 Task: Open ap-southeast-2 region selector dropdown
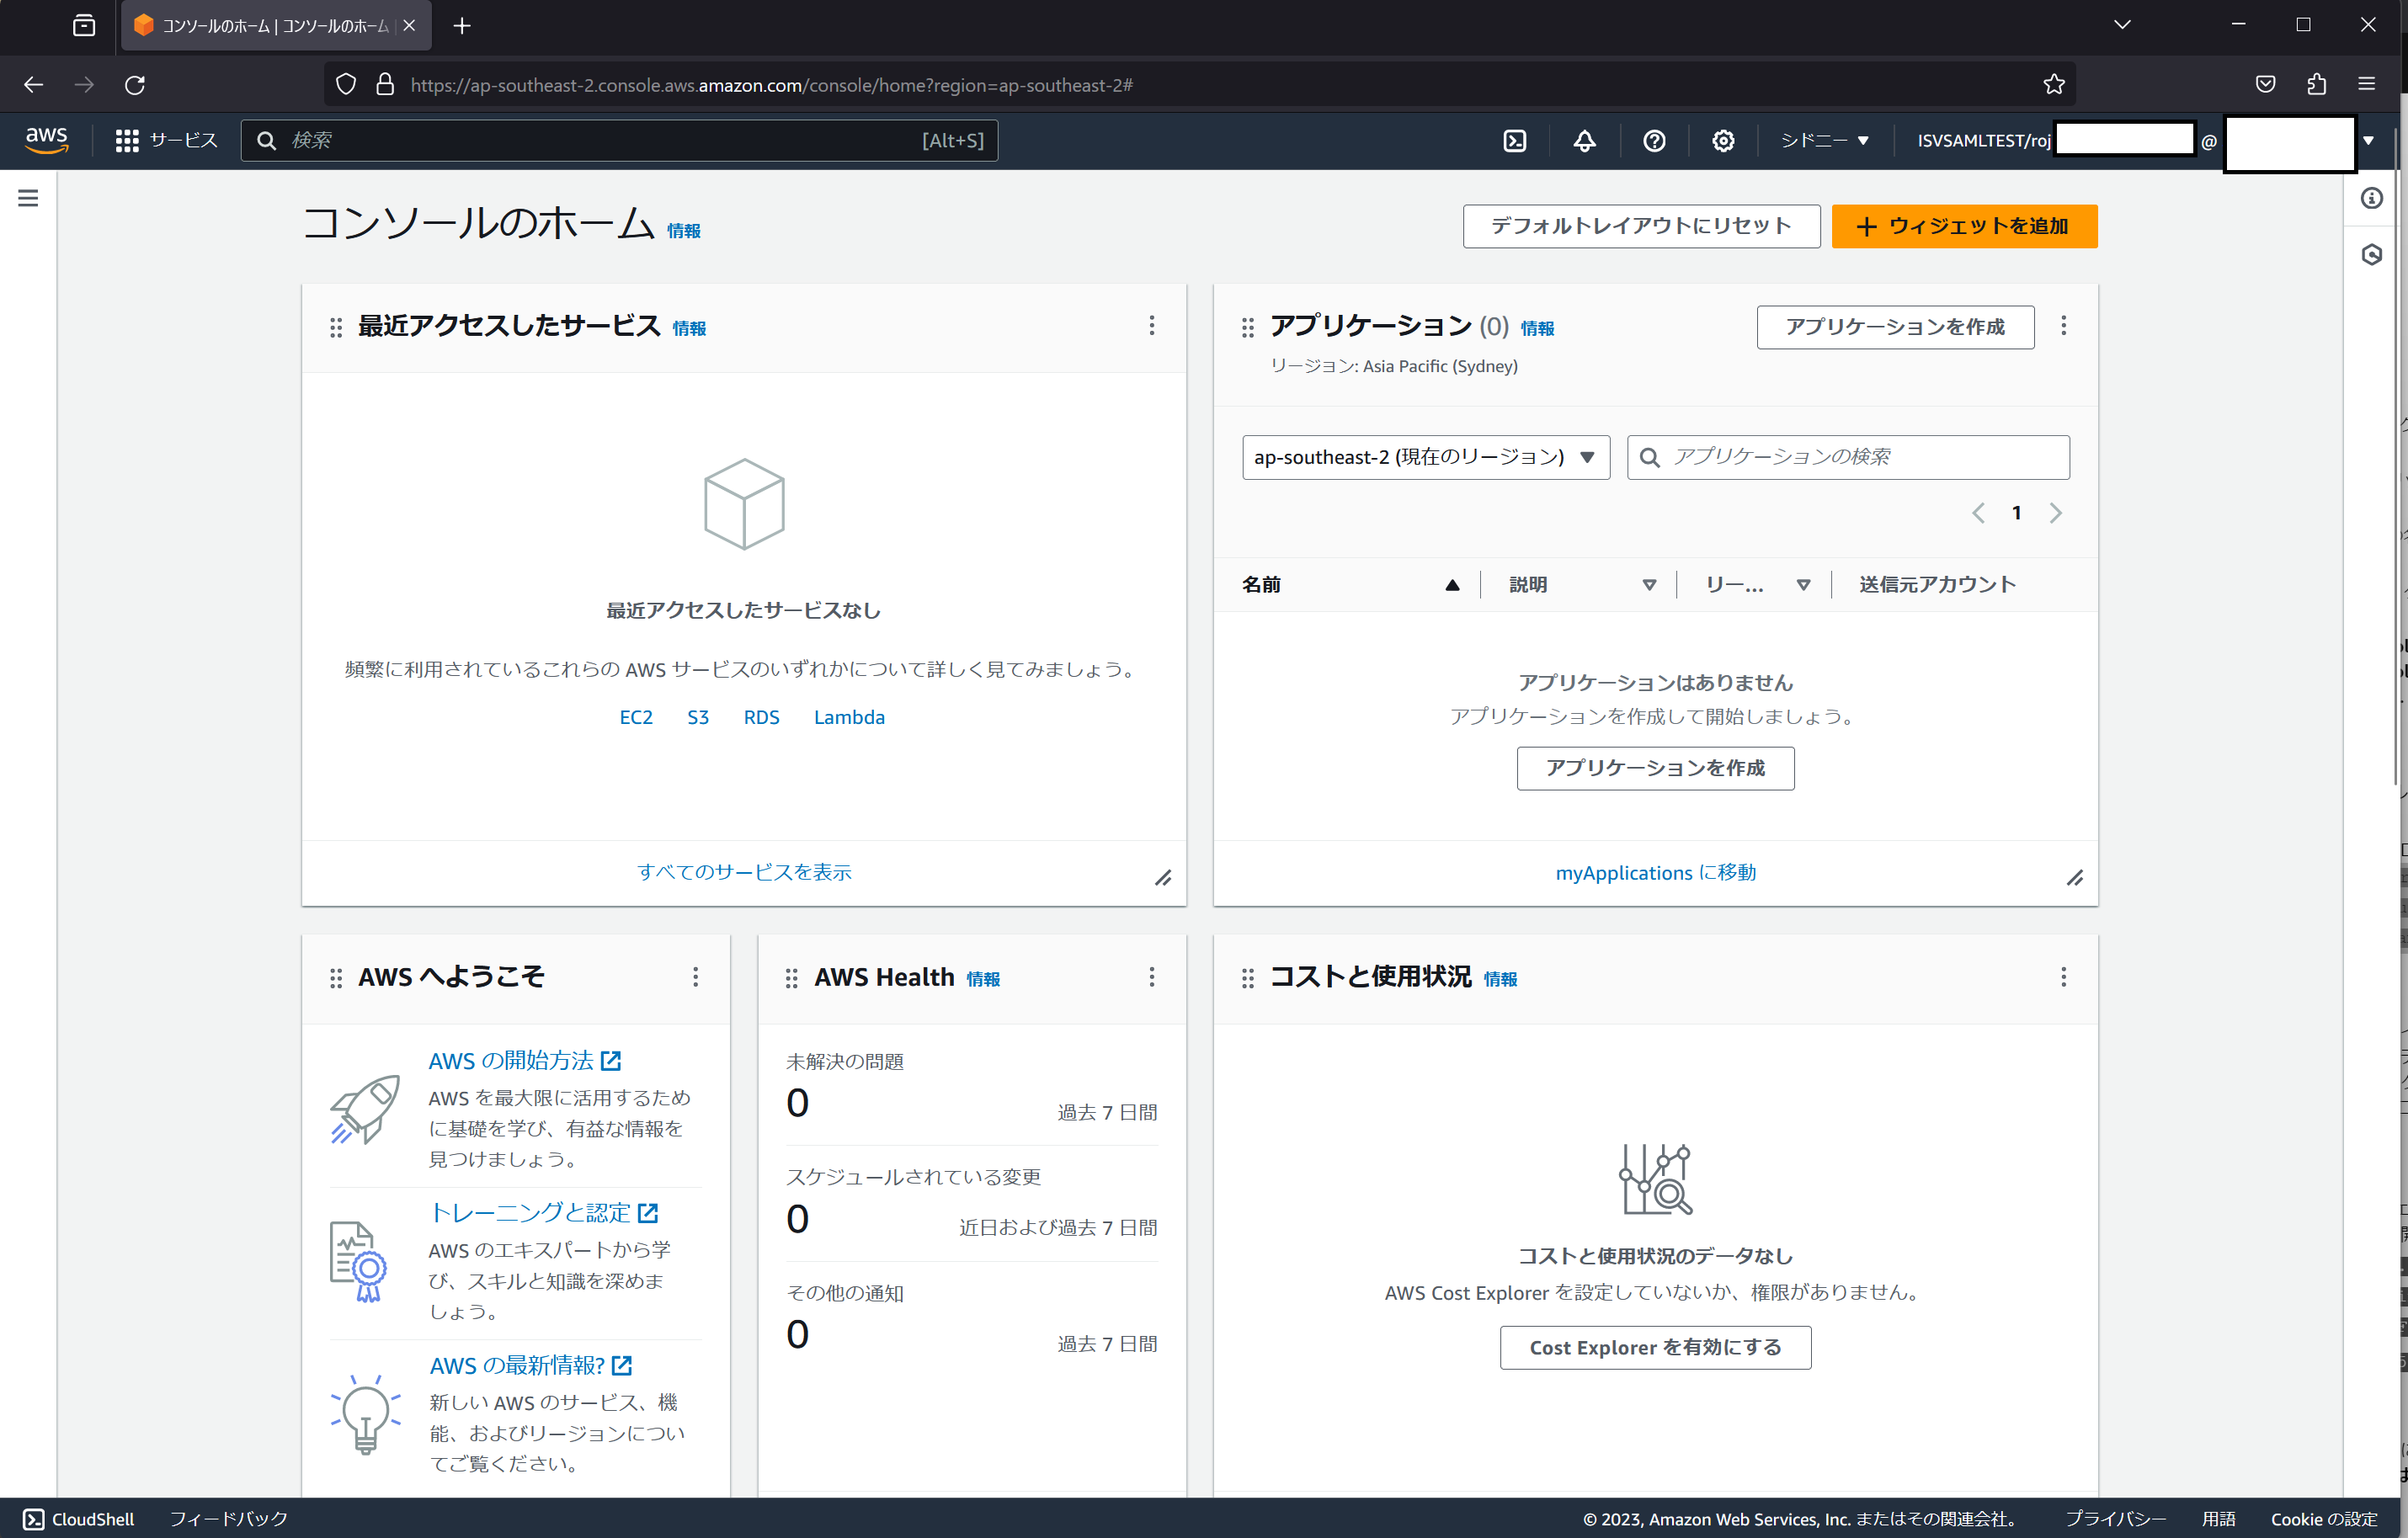click(1425, 457)
